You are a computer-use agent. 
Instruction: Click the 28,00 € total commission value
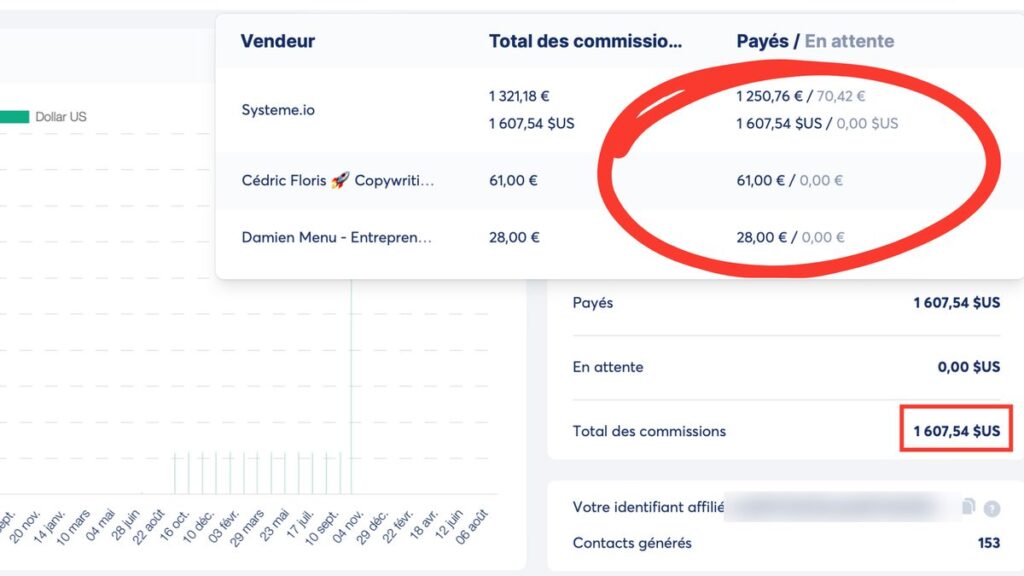click(514, 237)
